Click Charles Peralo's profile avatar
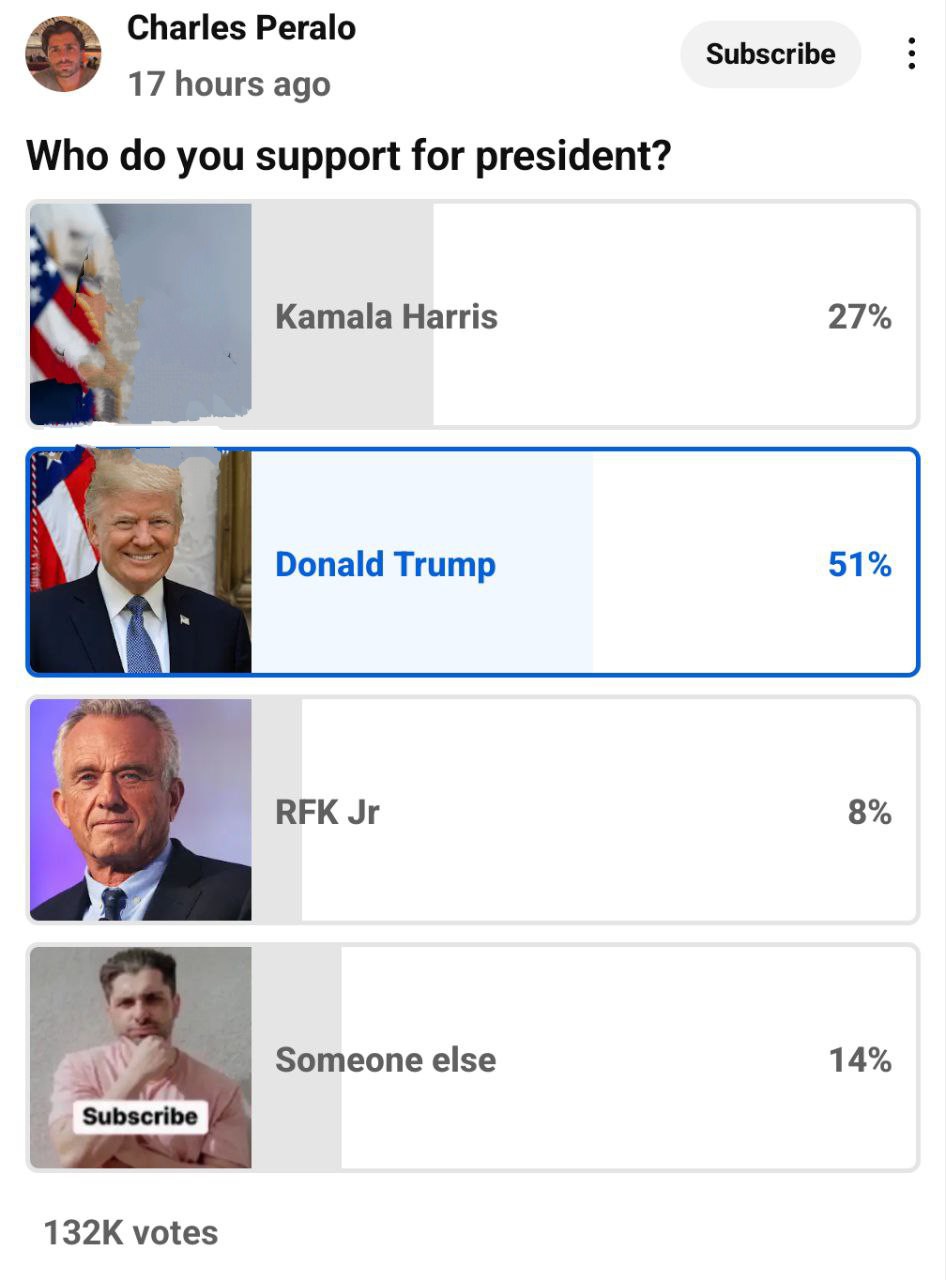This screenshot has height=1280, width=946. tap(63, 54)
